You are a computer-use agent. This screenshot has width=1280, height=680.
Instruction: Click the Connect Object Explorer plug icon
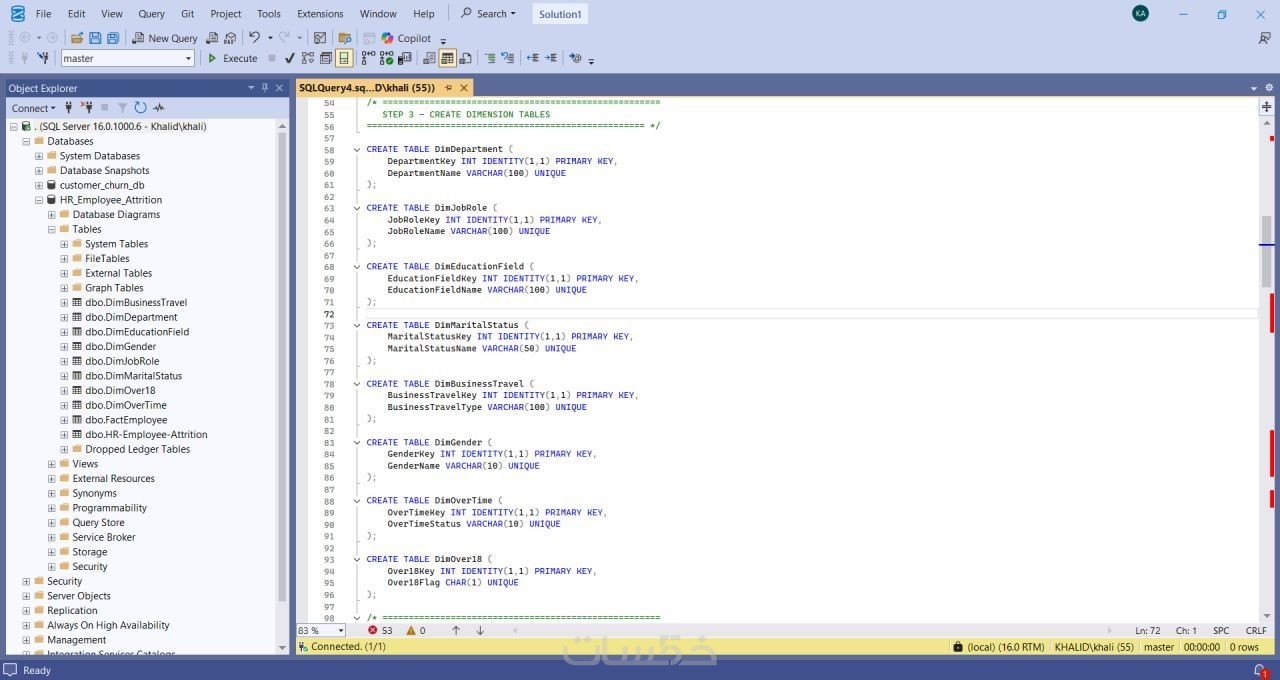coord(69,108)
